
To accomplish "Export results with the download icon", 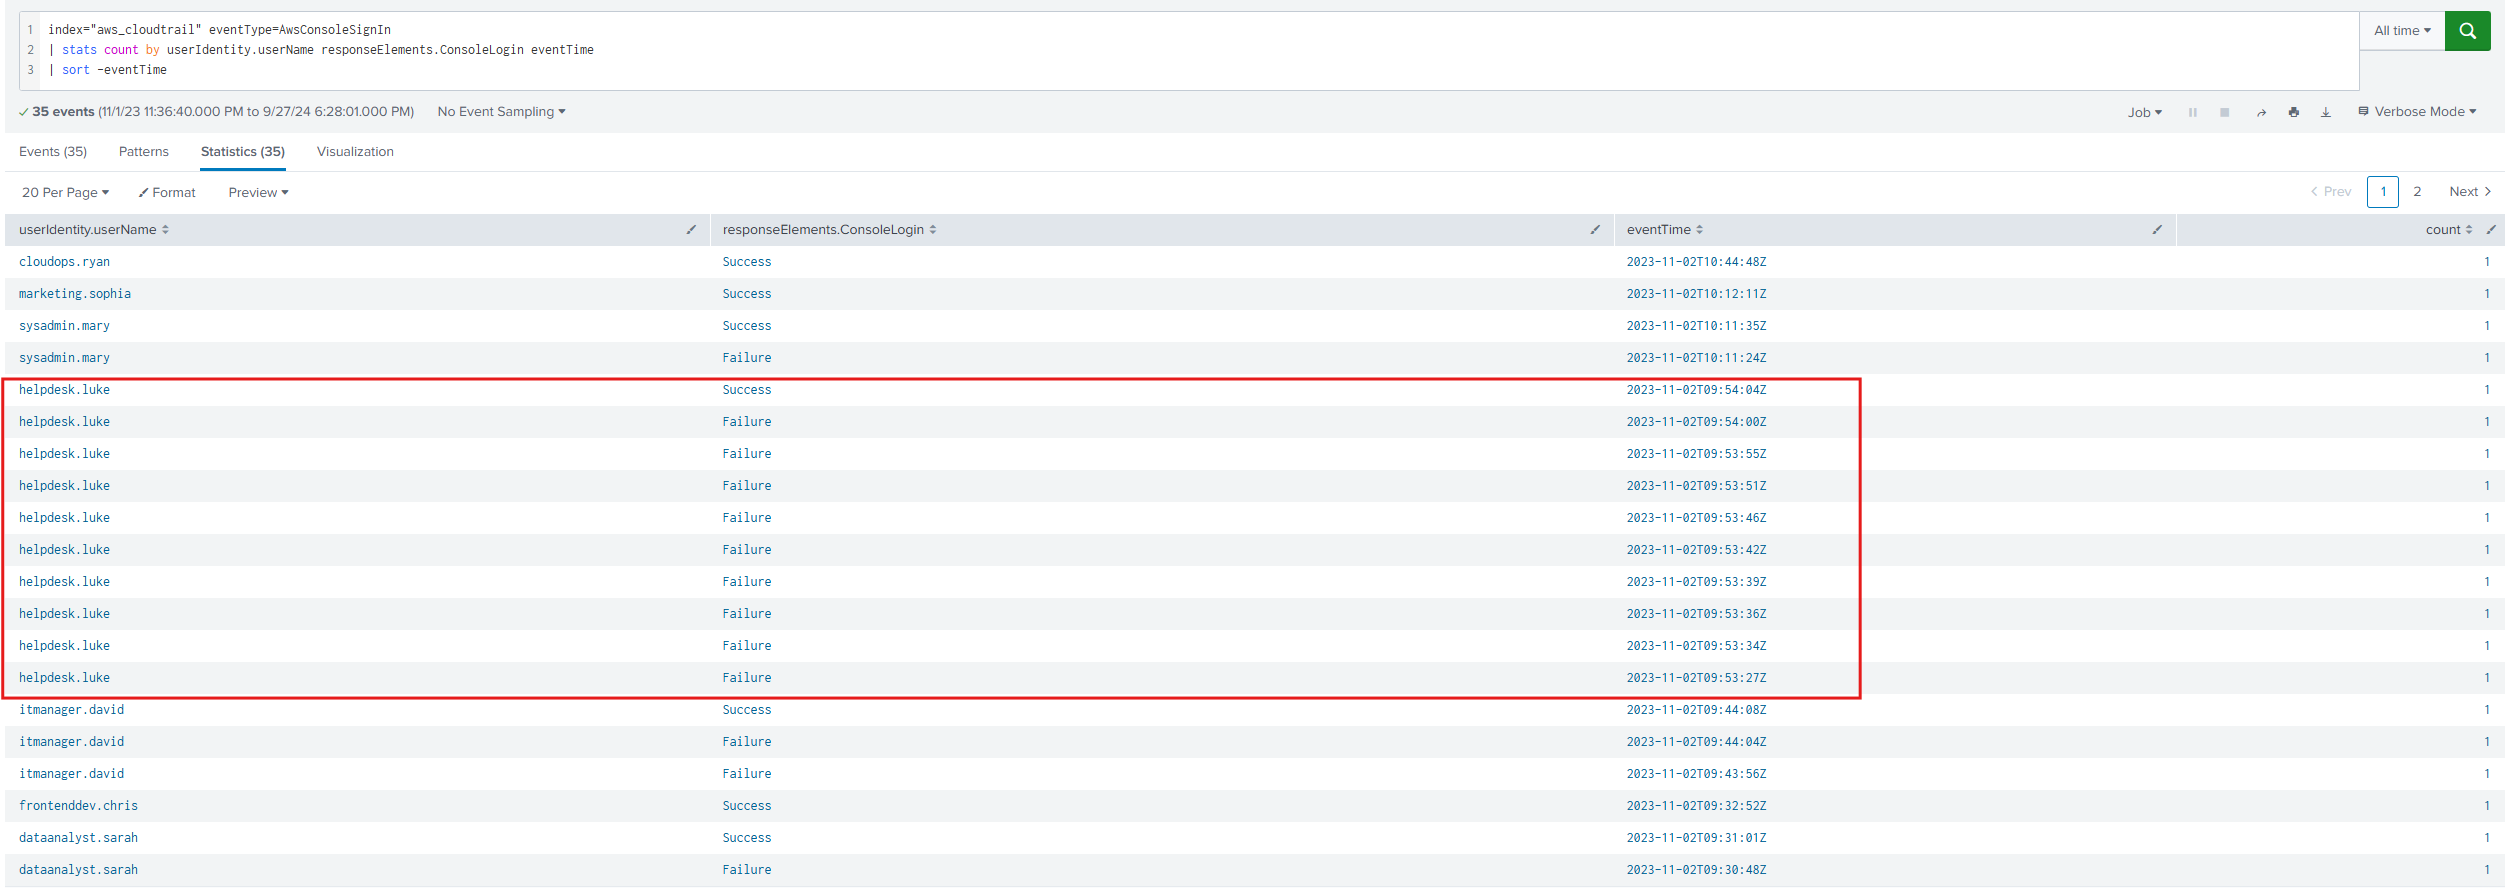I will (x=2325, y=112).
